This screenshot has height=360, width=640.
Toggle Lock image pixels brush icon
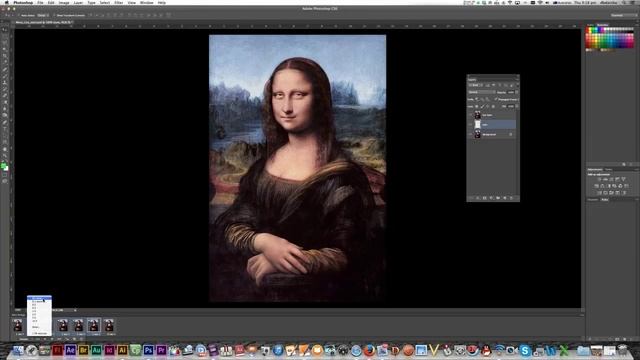tap(482, 106)
